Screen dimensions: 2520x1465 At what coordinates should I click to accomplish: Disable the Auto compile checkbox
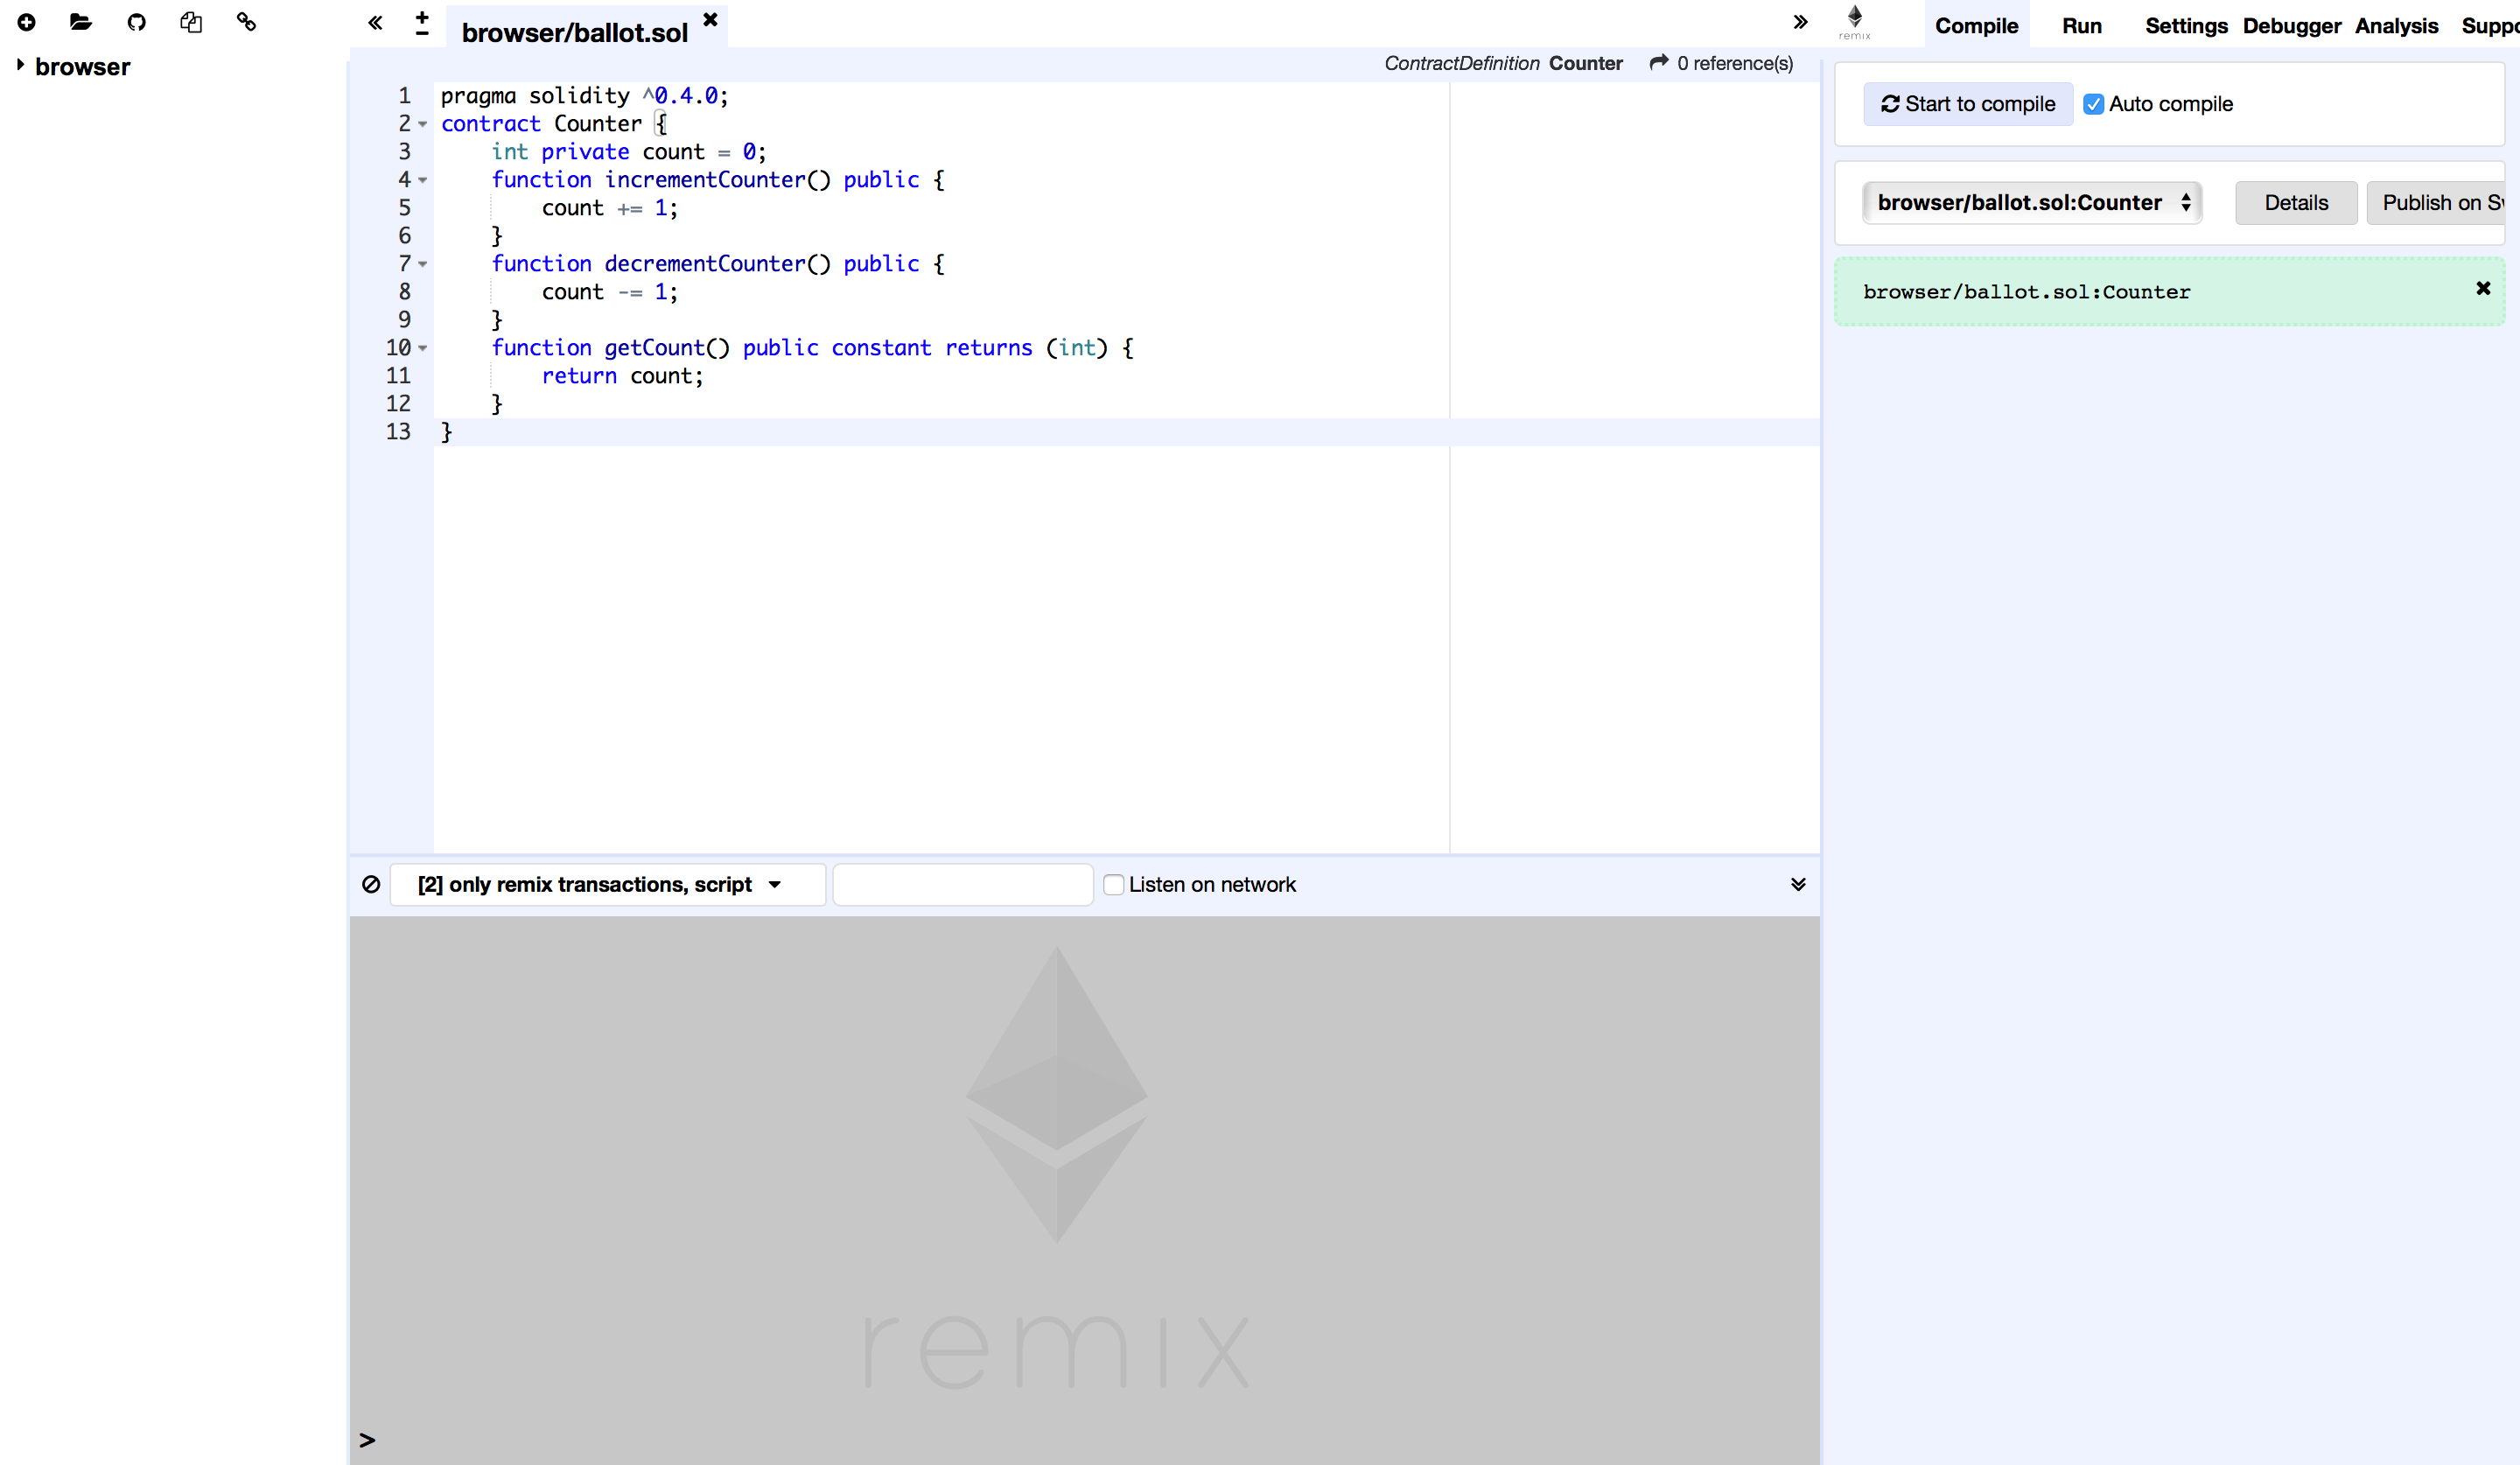click(2095, 103)
